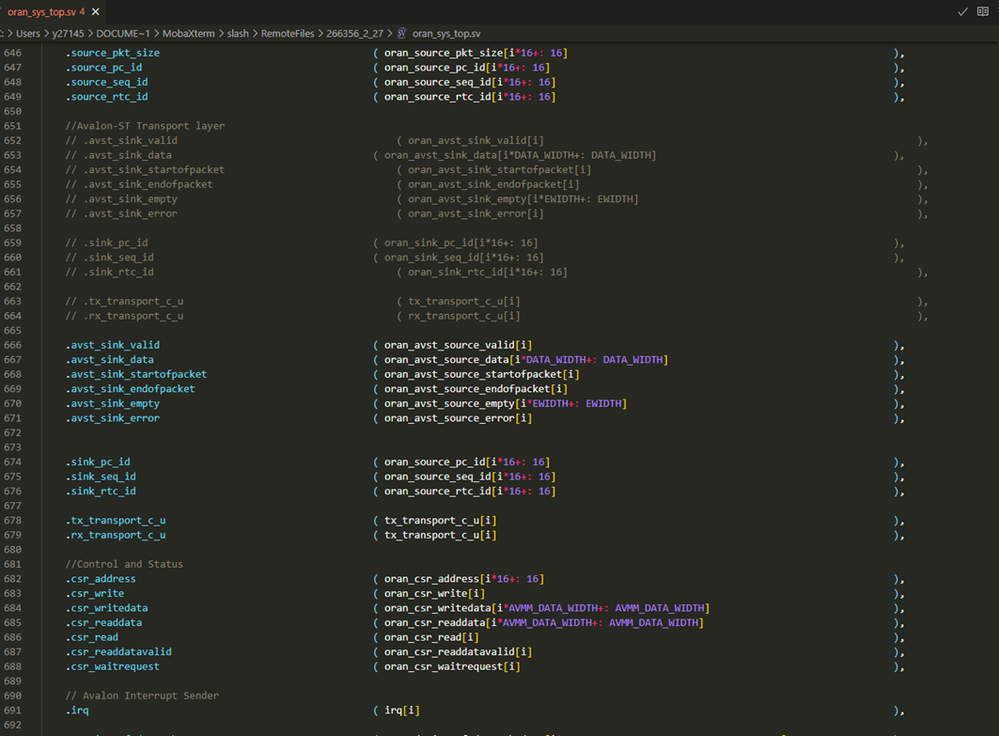Click the .irq port connection line

[78, 711]
